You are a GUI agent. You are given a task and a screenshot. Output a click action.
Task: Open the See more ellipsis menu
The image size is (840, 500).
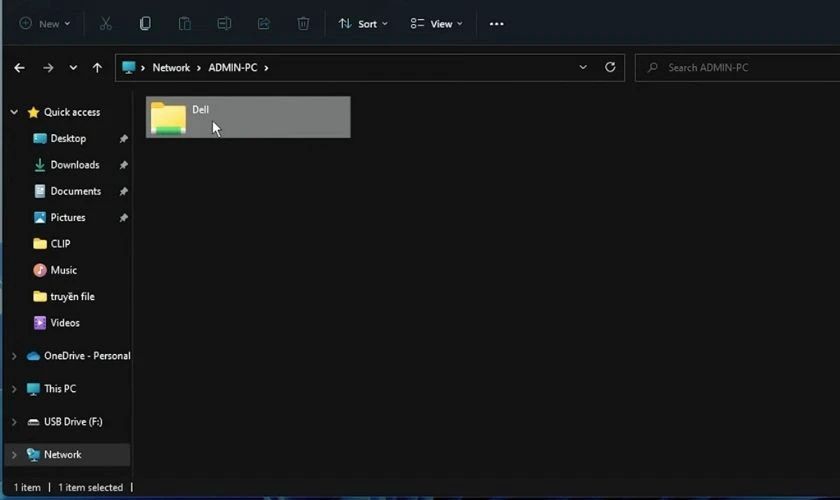pyautogui.click(x=496, y=23)
